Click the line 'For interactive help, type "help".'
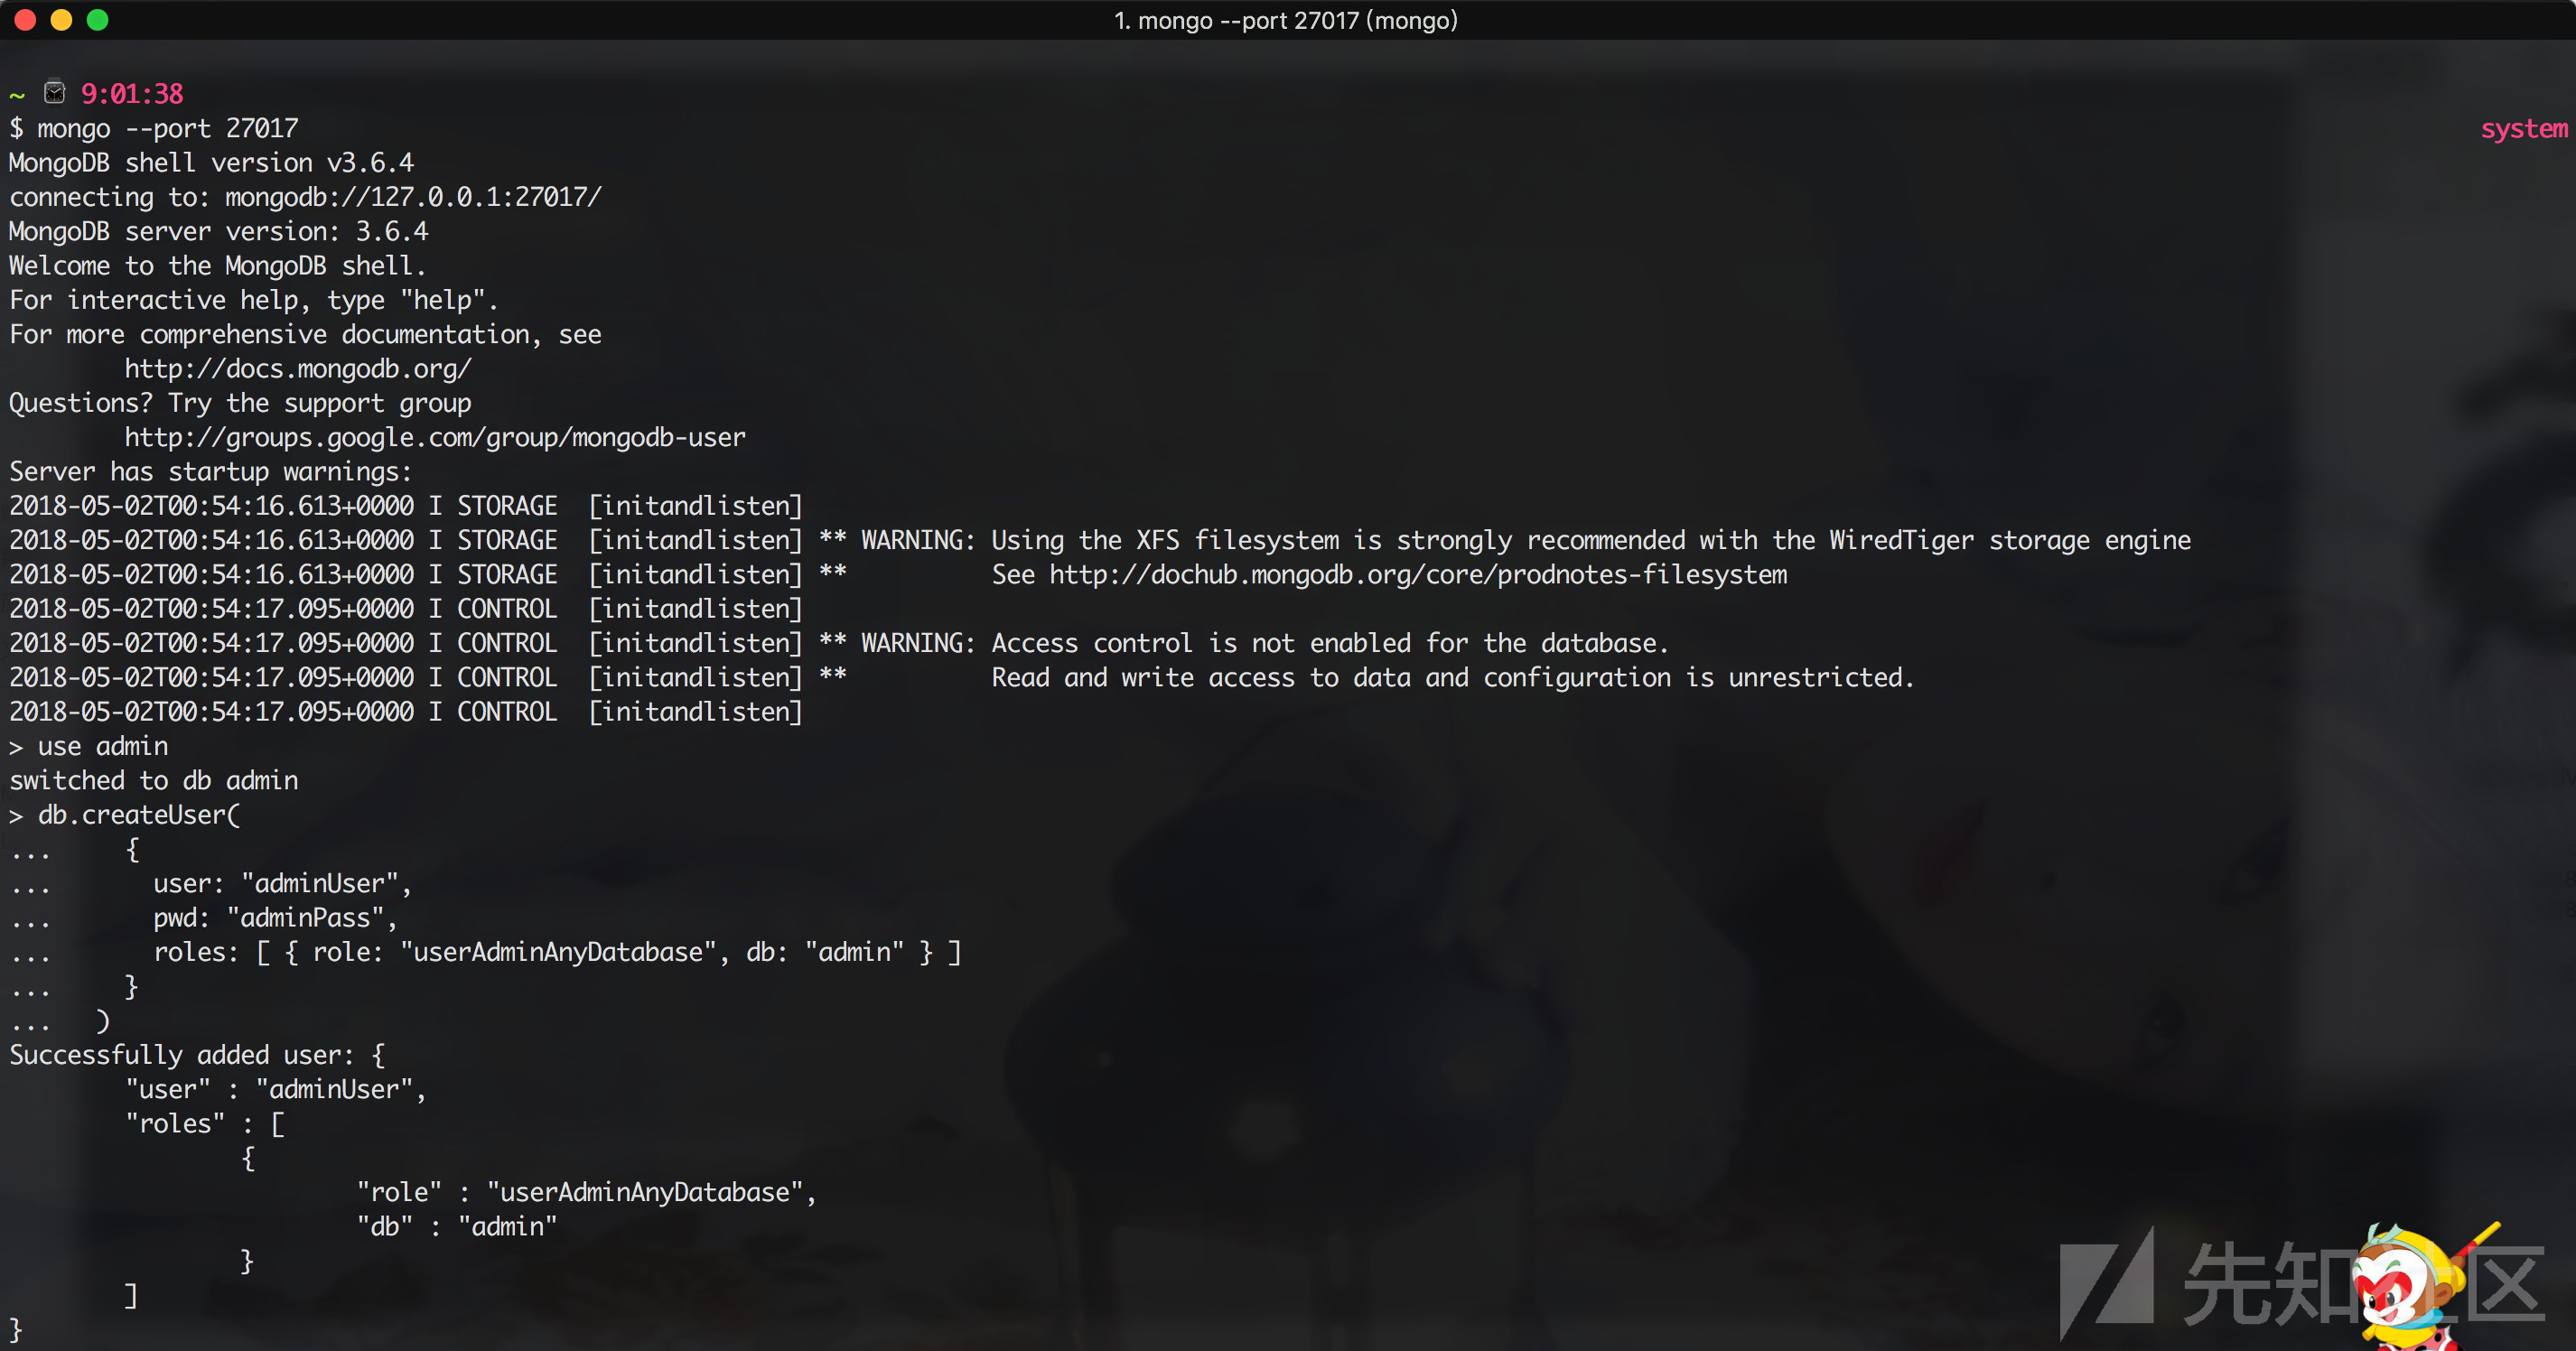 254,300
